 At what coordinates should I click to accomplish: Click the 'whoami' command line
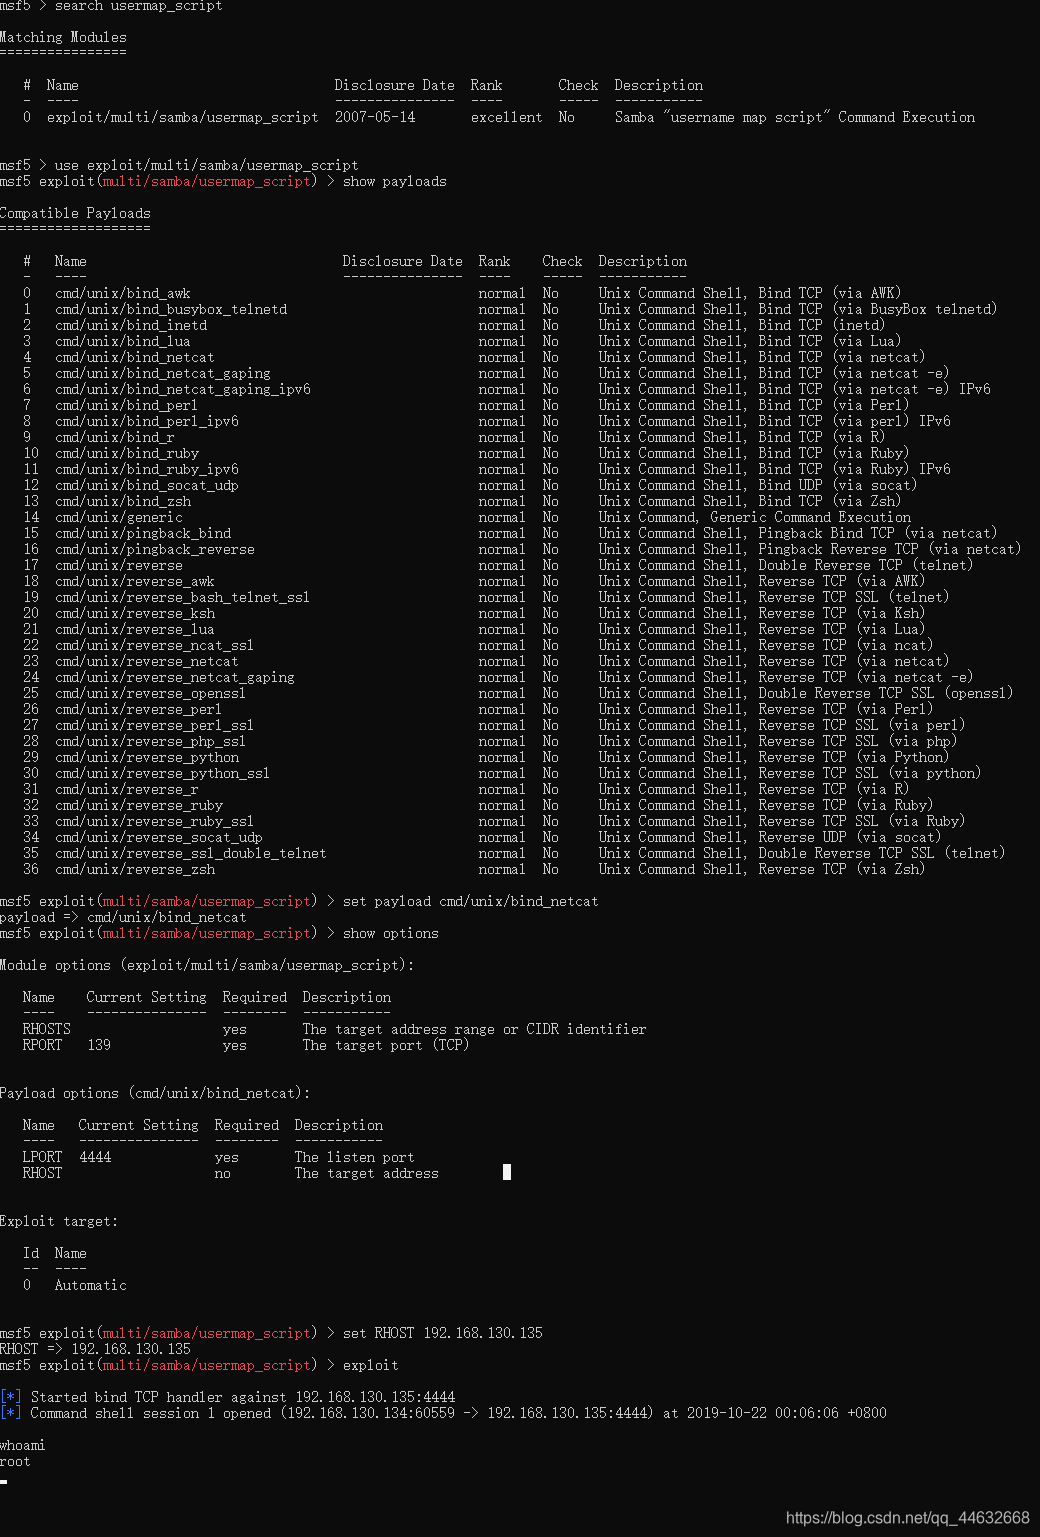tap(22, 1445)
